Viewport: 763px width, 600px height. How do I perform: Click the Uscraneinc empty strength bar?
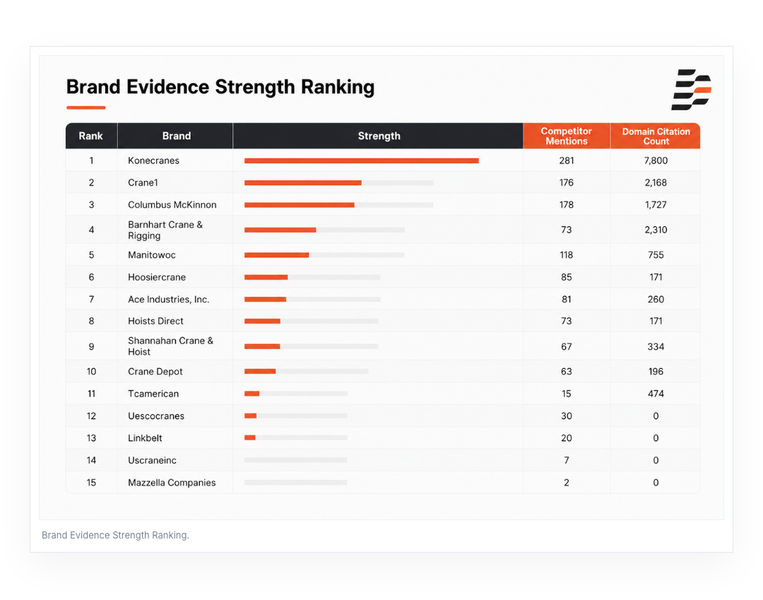[296, 460]
